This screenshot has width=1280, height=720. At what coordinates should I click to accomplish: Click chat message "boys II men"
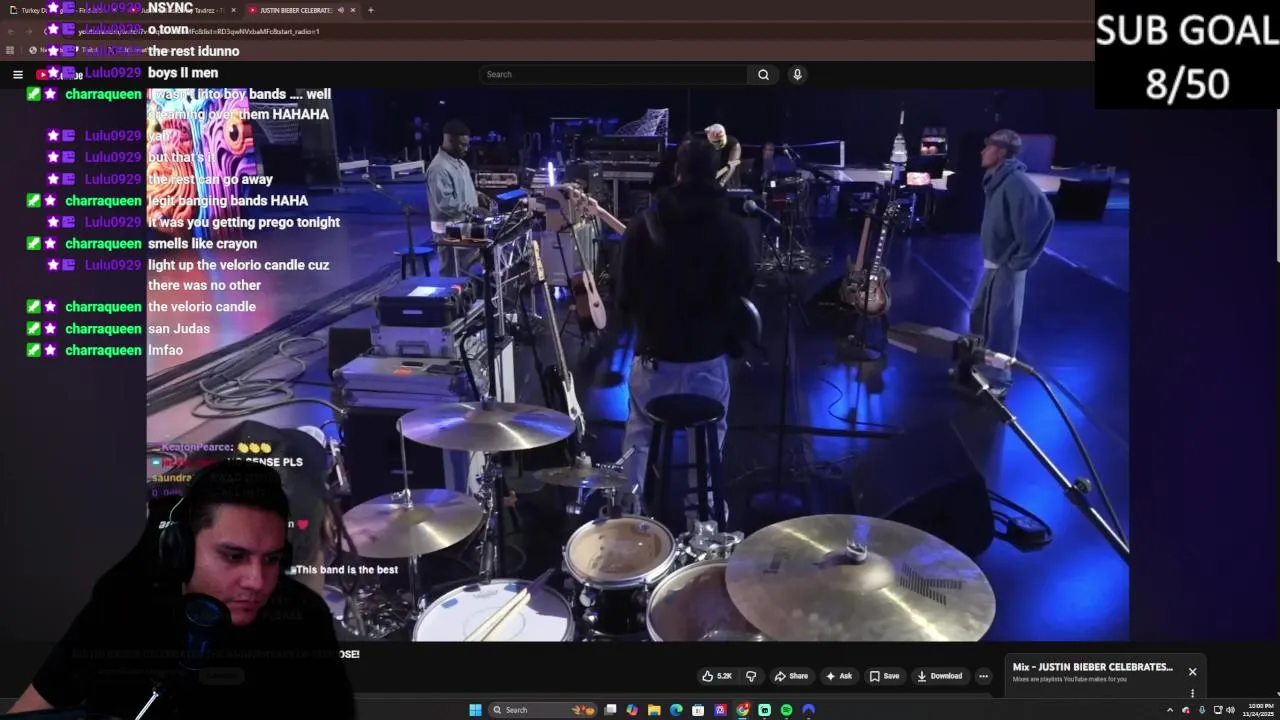pos(183,72)
